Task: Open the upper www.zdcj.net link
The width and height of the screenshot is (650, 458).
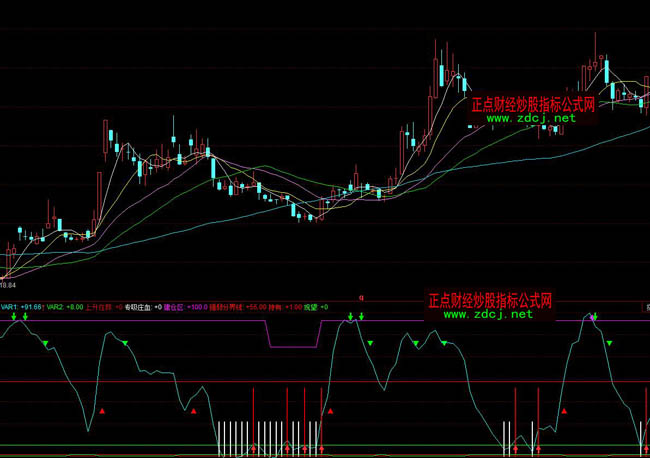Action: (532, 118)
